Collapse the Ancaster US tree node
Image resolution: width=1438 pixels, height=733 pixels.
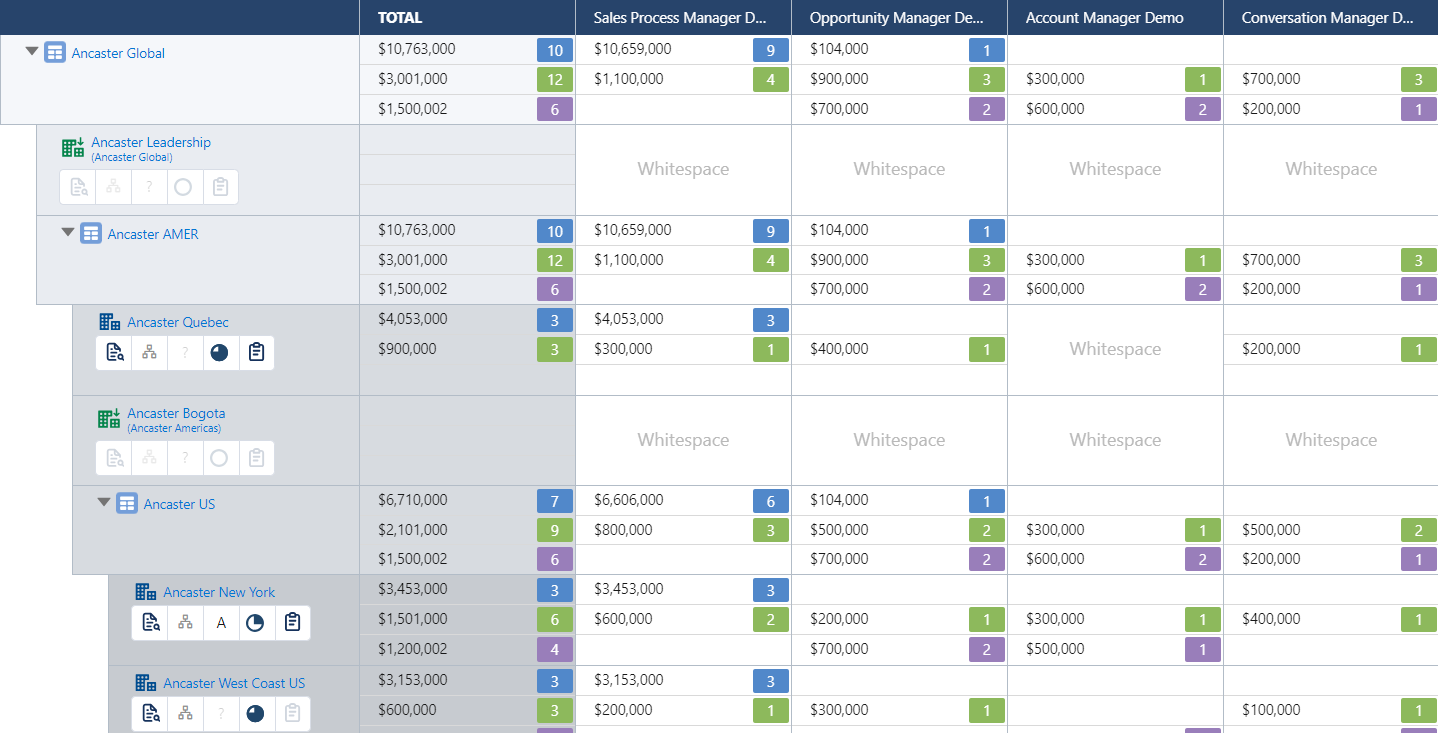[104, 503]
